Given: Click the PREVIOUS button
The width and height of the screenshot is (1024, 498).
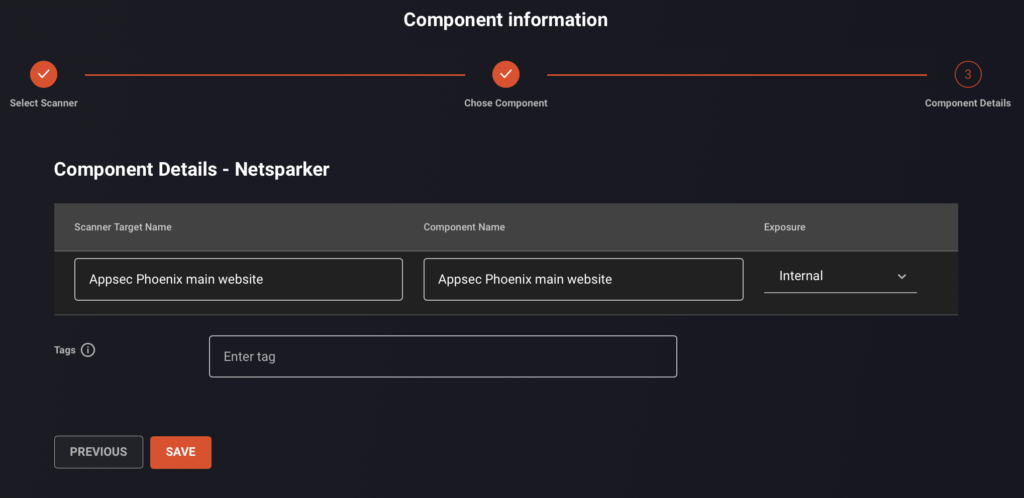Looking at the screenshot, I should [99, 452].
